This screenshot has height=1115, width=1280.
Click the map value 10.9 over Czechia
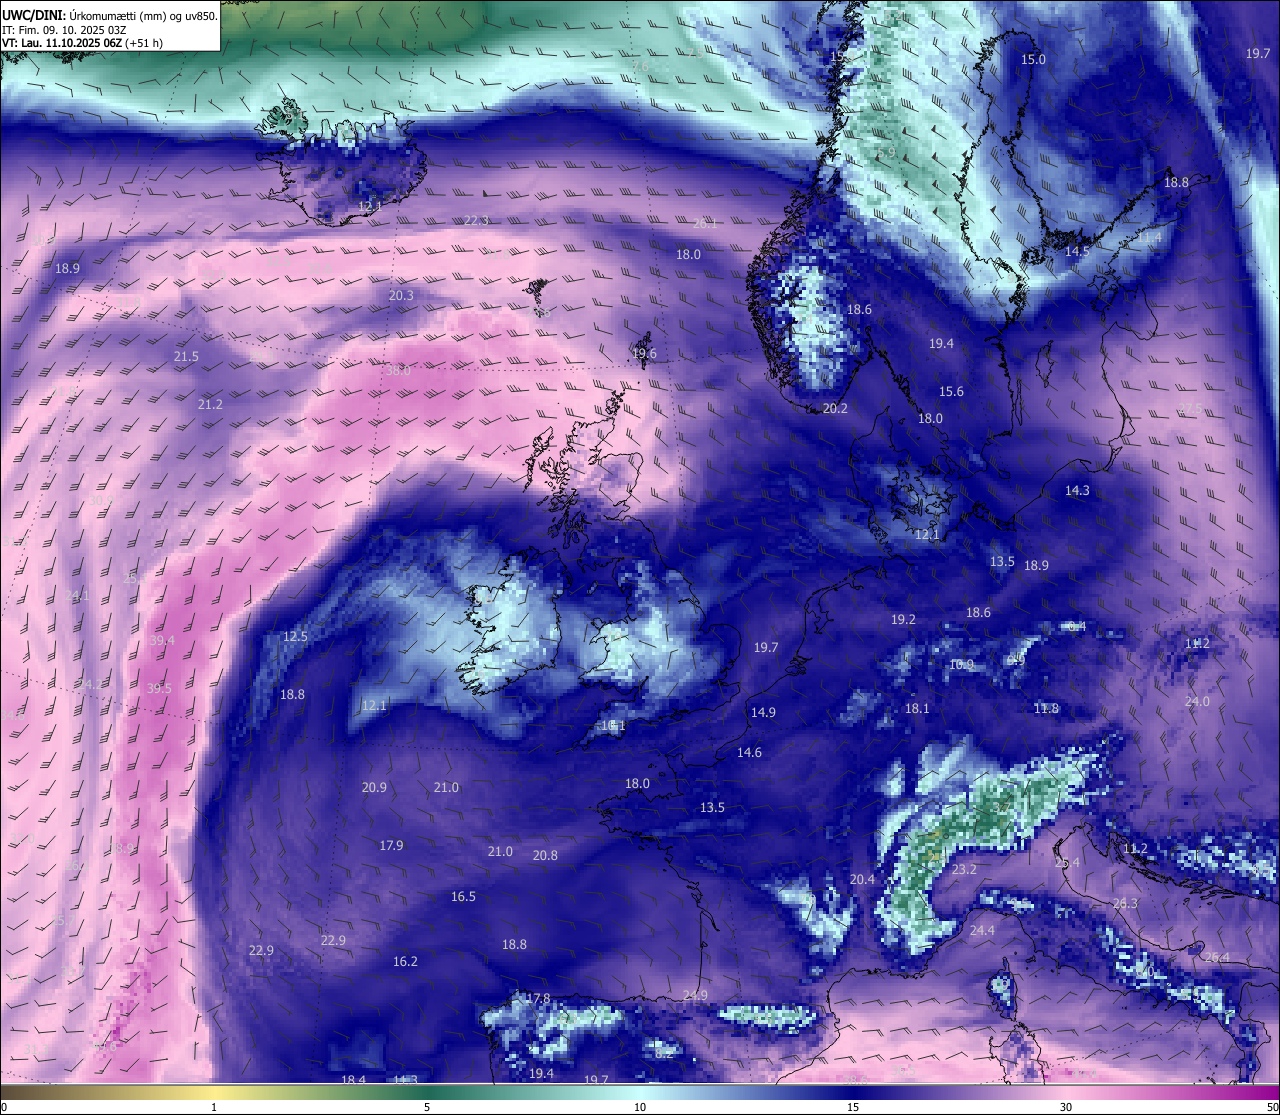pyautogui.click(x=961, y=665)
